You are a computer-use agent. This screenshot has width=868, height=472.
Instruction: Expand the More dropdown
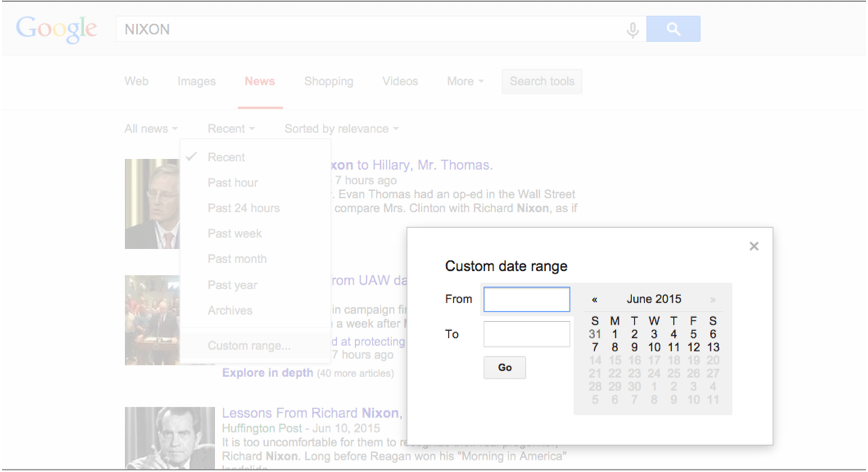point(465,81)
